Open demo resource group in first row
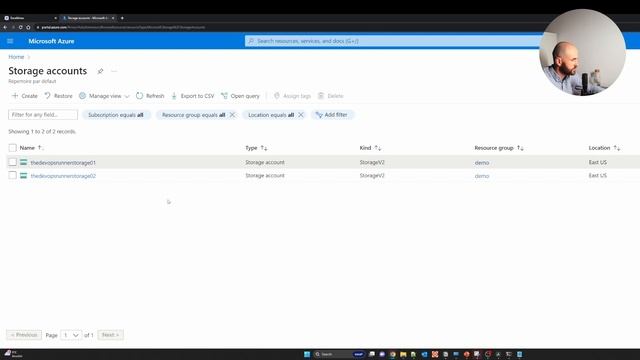This screenshot has height=360, width=640. pos(482,163)
